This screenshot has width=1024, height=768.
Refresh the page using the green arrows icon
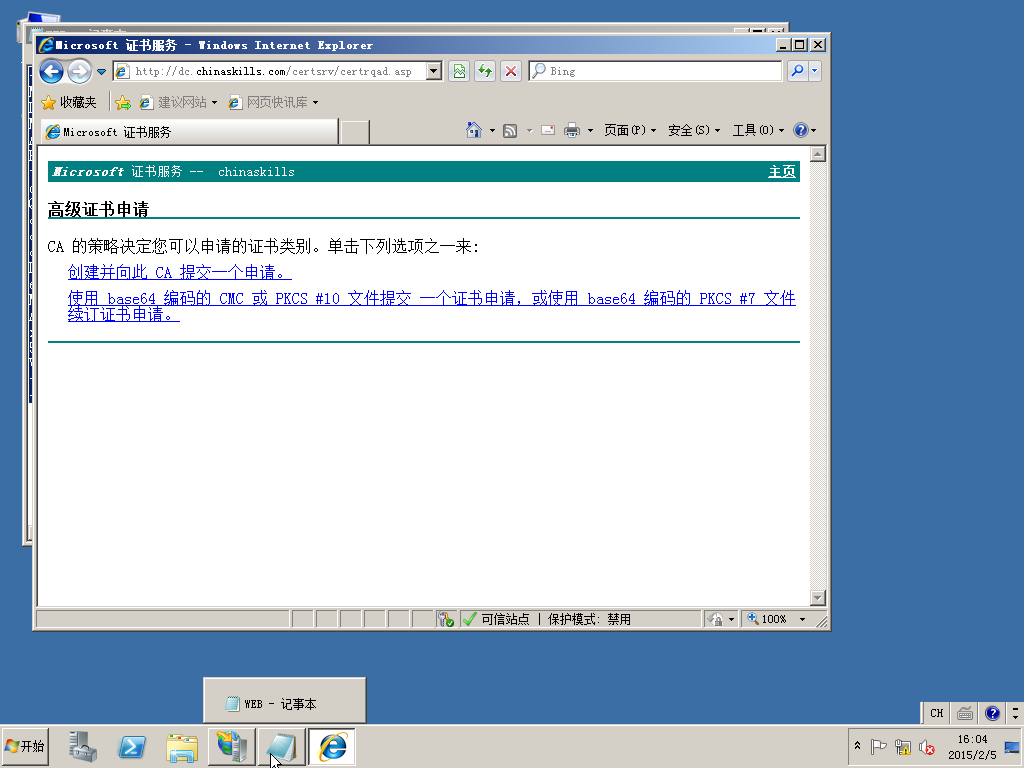485,71
